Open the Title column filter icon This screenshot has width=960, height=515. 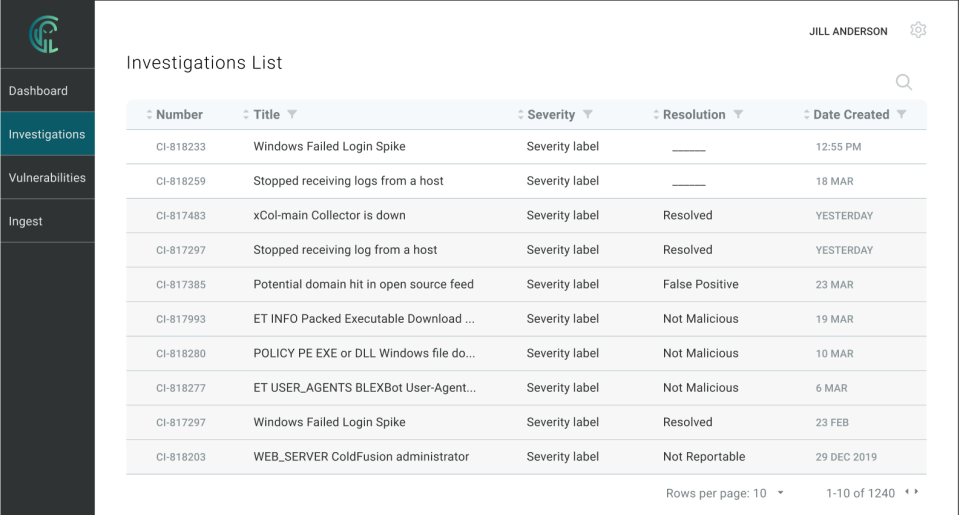coord(292,115)
